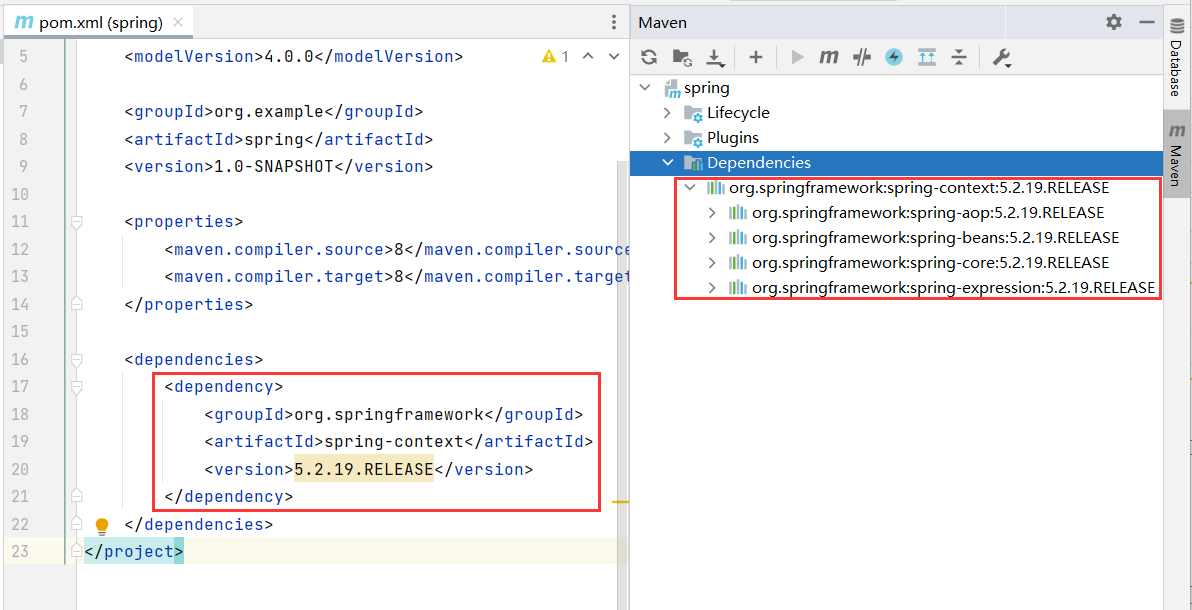This screenshot has height=610, width=1192.
Task: Select org.springframework:spring-context:5.2.19.RELEASE
Action: (x=919, y=188)
